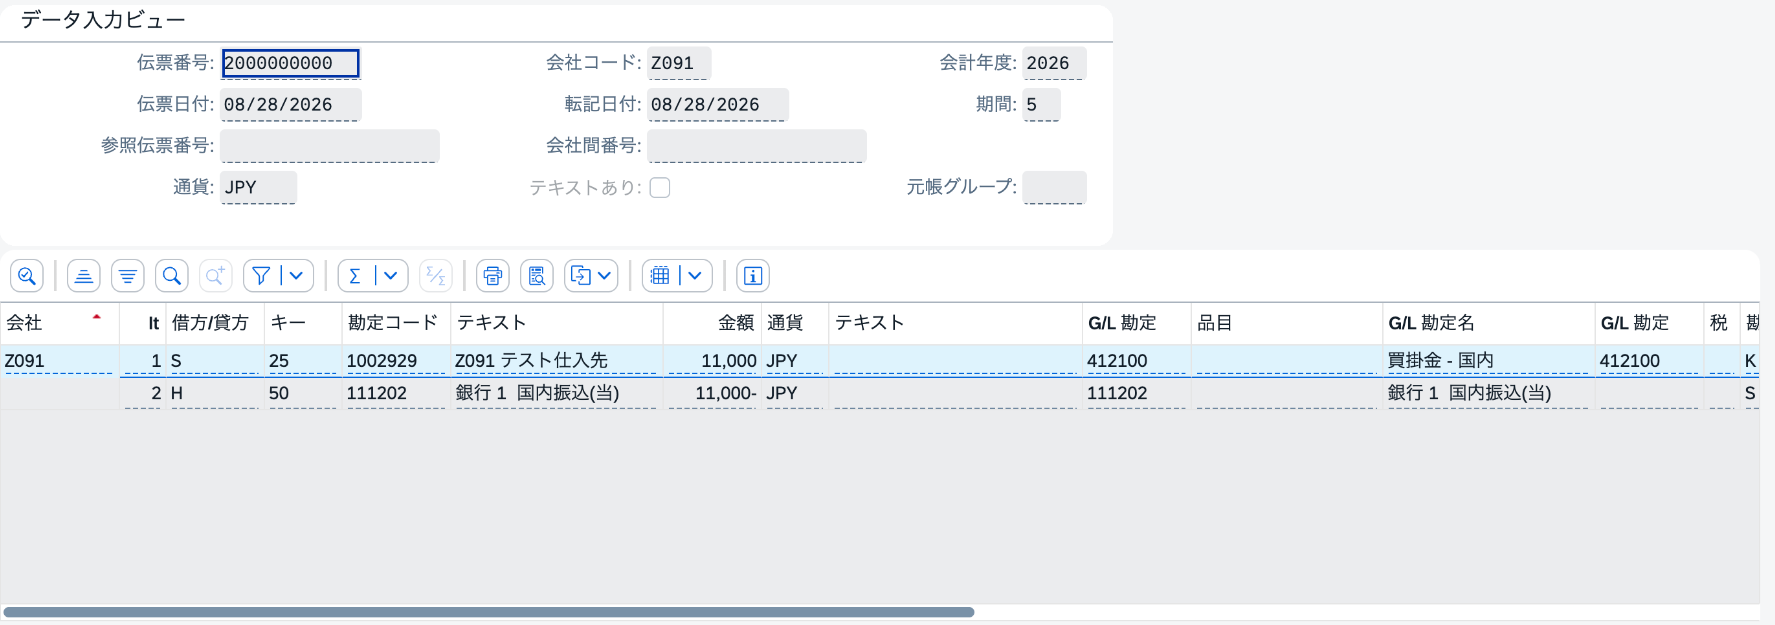The image size is (1775, 625).
Task: Select the キー column header
Action: coord(303,323)
